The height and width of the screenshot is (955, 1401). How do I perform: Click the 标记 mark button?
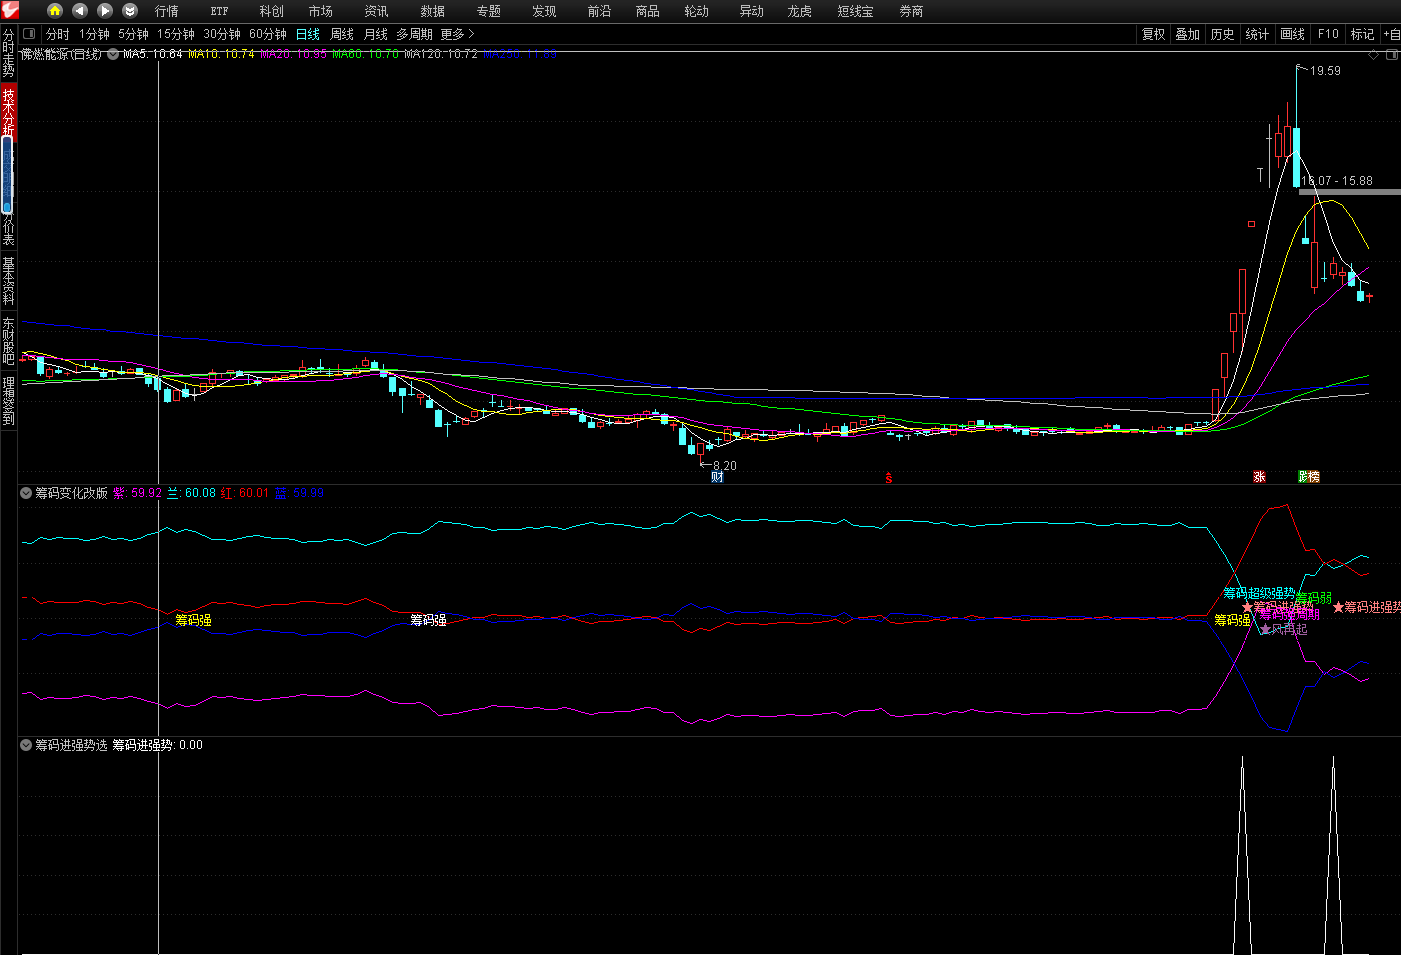(1362, 34)
